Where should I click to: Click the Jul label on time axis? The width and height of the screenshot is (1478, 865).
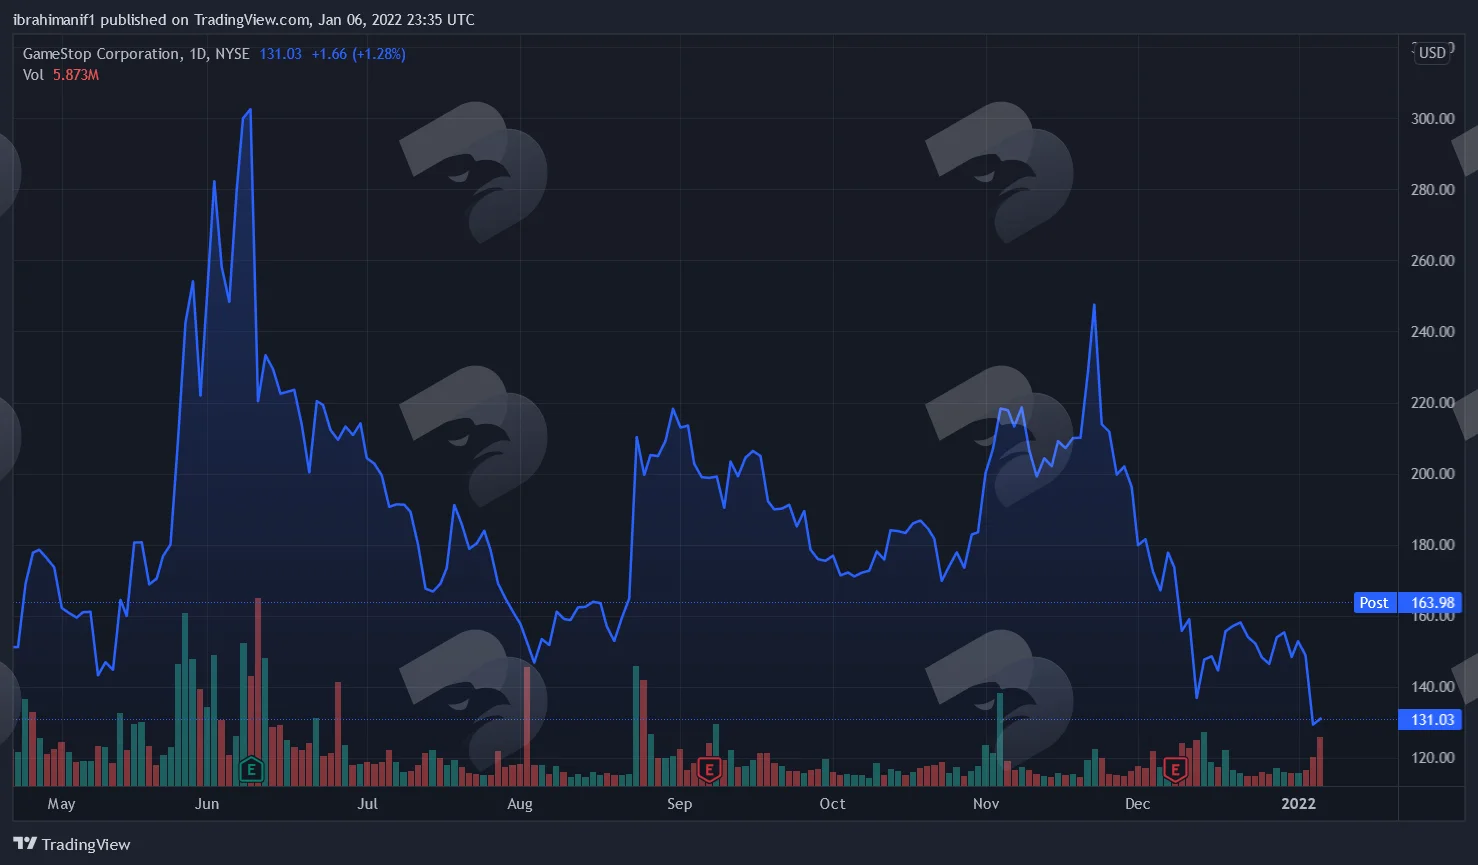368,804
